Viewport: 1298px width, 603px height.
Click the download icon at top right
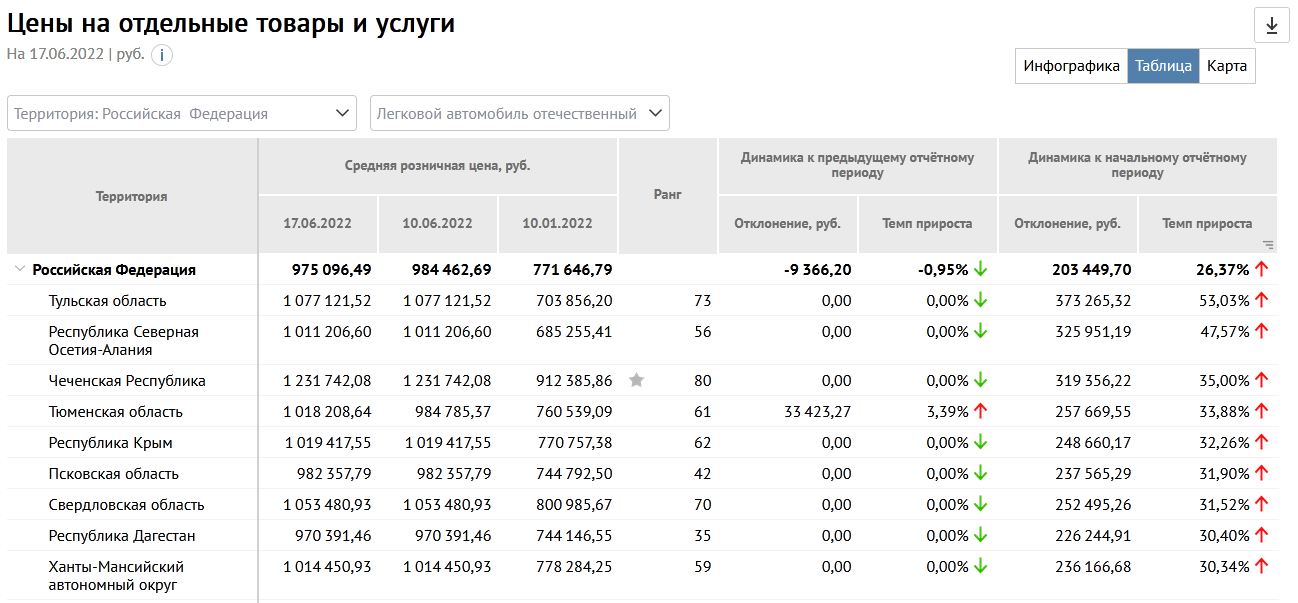point(1271,26)
